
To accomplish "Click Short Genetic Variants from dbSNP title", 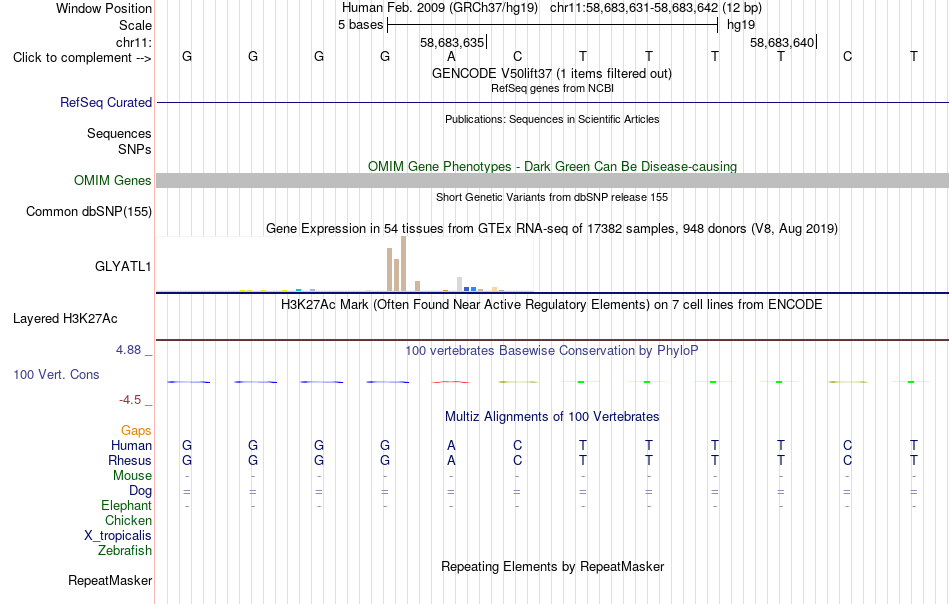I will (x=552, y=197).
